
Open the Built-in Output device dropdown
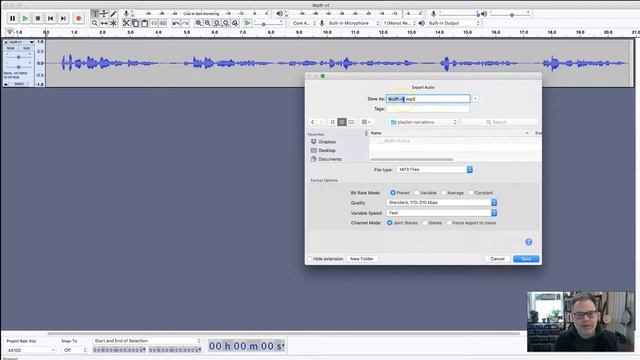[x=453, y=23]
